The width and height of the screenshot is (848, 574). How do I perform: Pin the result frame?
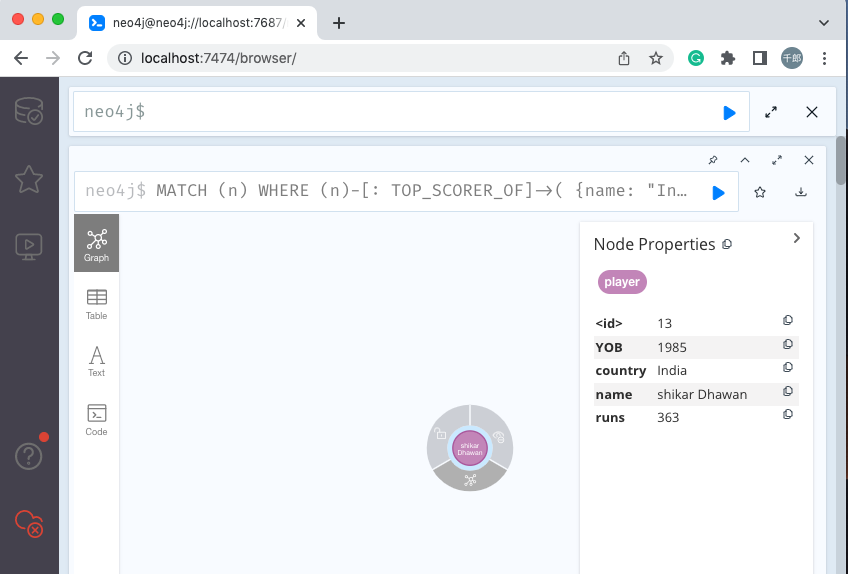point(713,160)
